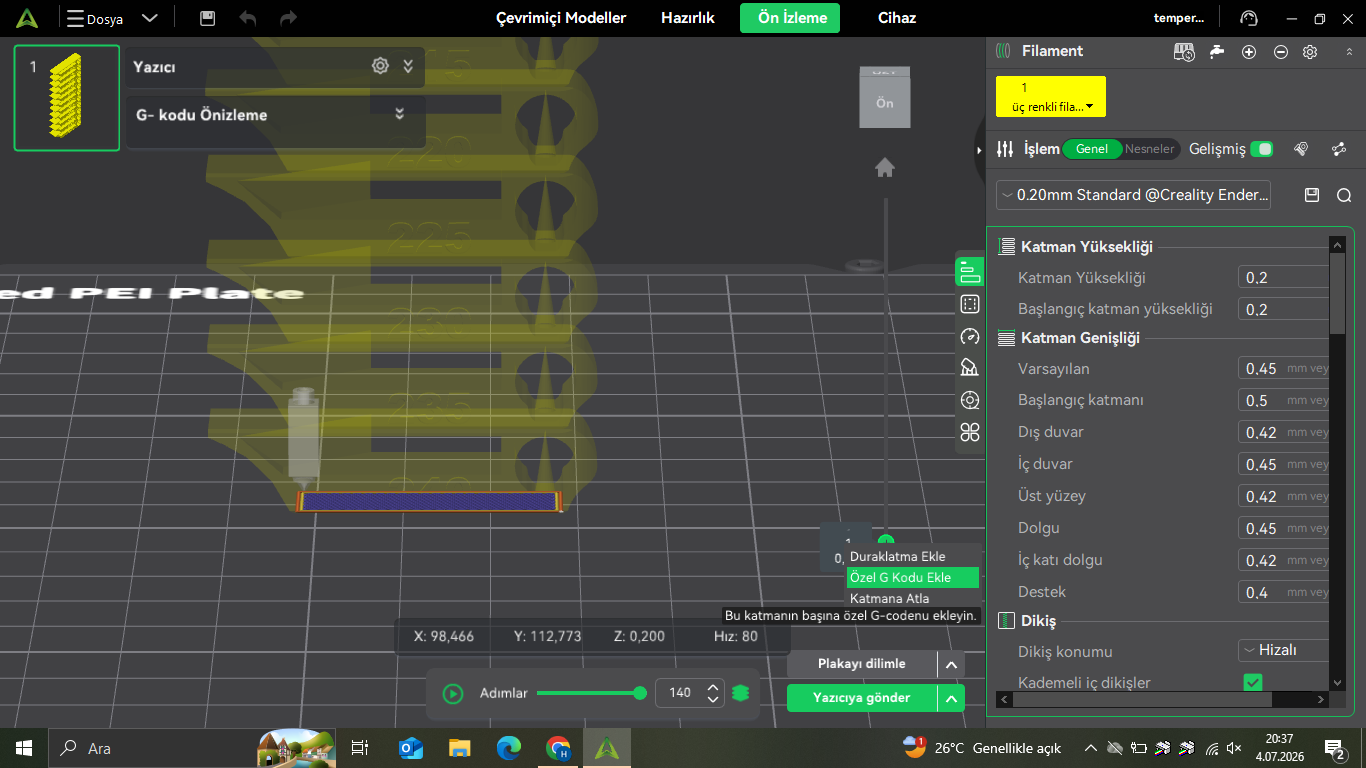Open the Hazırlık tab

[688, 18]
